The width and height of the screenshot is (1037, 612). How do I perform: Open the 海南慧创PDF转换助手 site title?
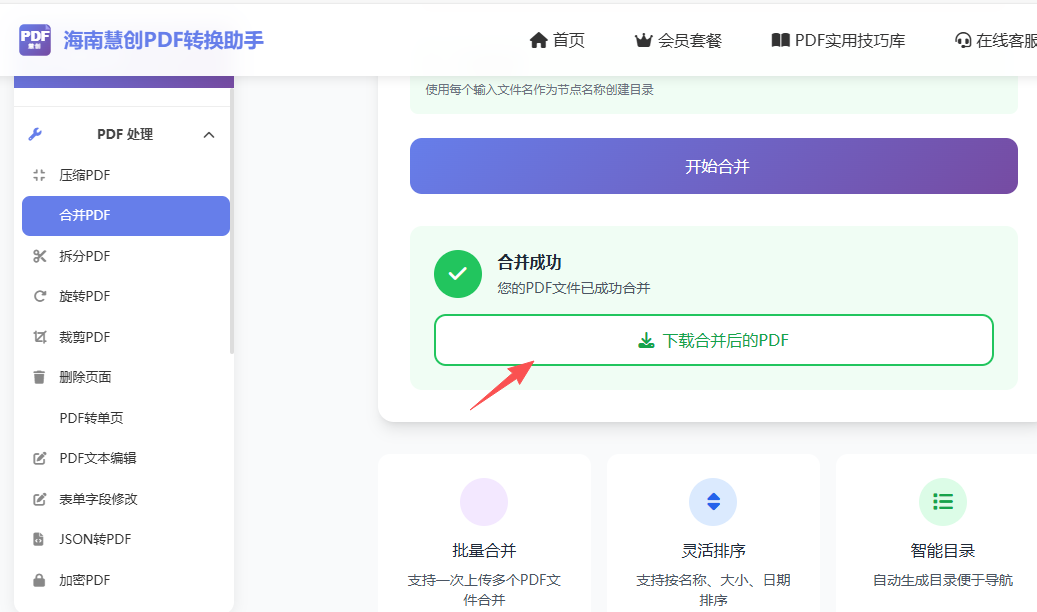tap(163, 40)
